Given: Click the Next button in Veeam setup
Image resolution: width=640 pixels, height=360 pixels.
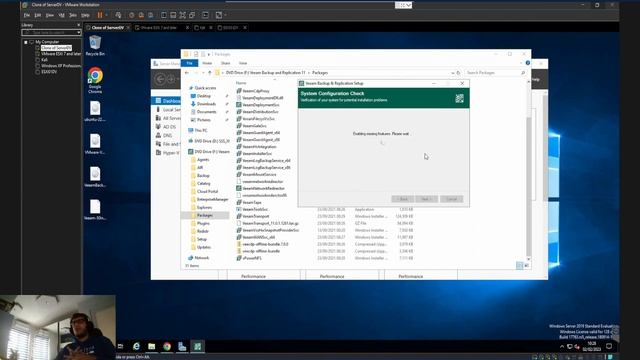Looking at the screenshot, I should pyautogui.click(x=426, y=199).
